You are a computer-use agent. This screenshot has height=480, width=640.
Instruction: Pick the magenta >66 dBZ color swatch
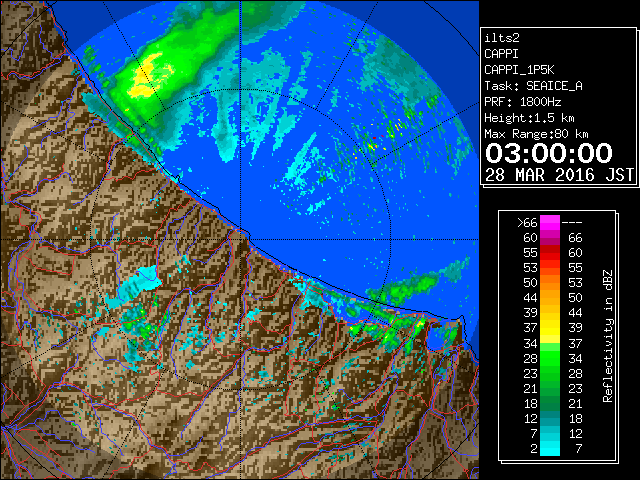550,223
